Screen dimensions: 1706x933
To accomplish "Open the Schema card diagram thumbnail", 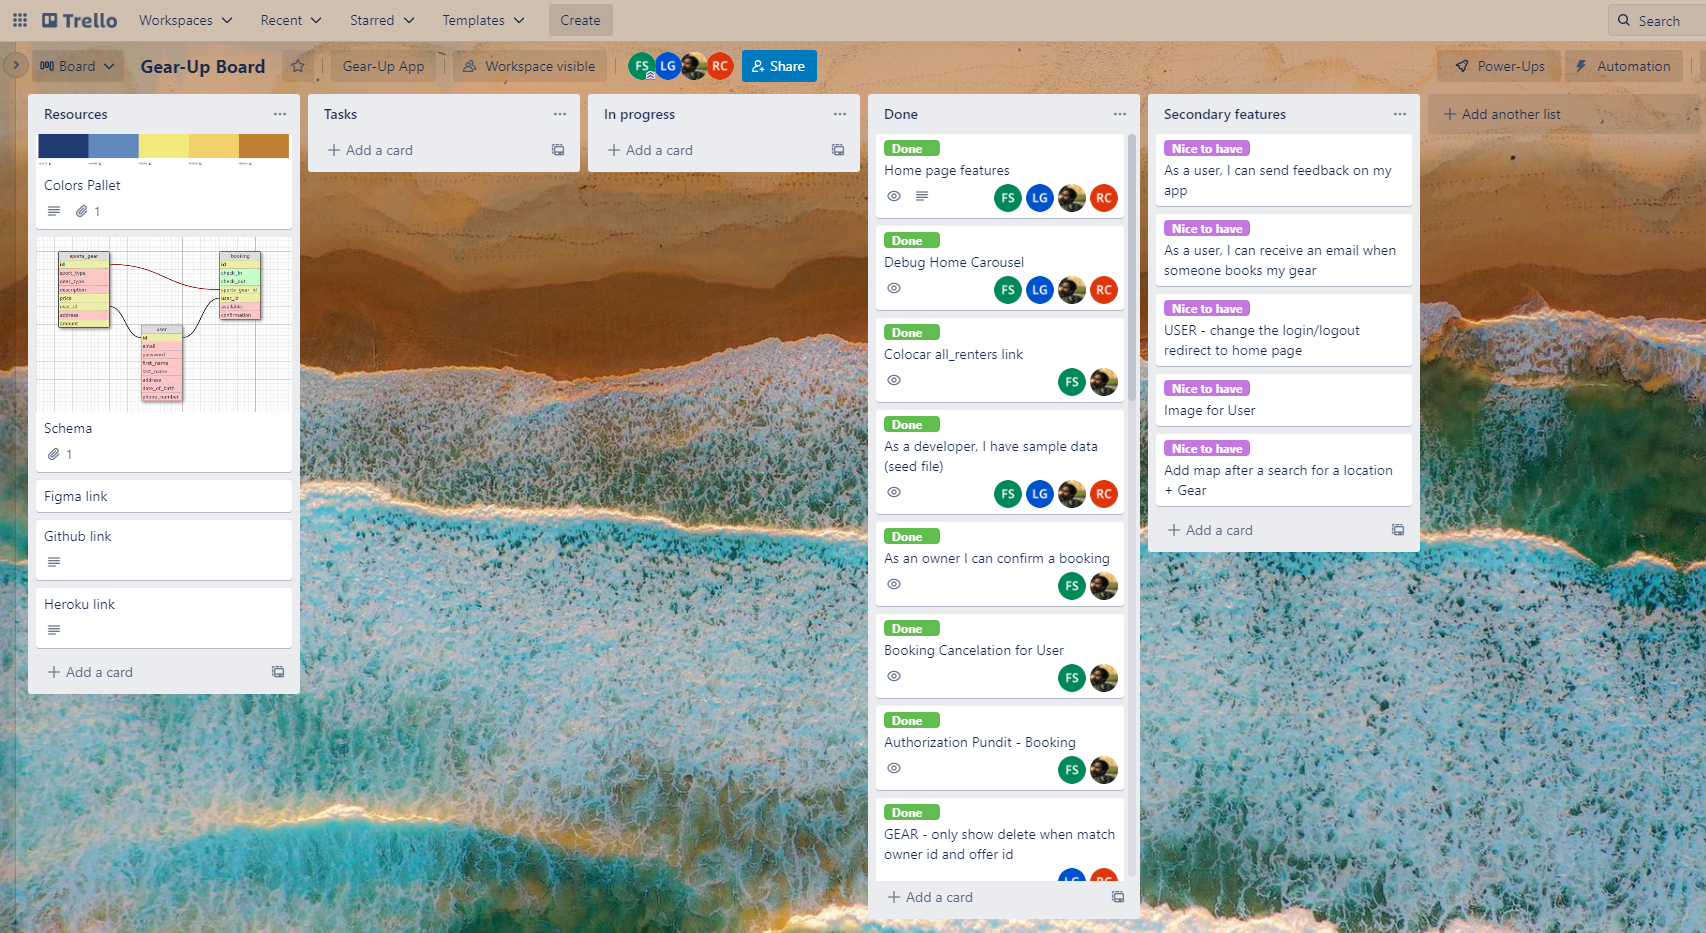I will (164, 325).
